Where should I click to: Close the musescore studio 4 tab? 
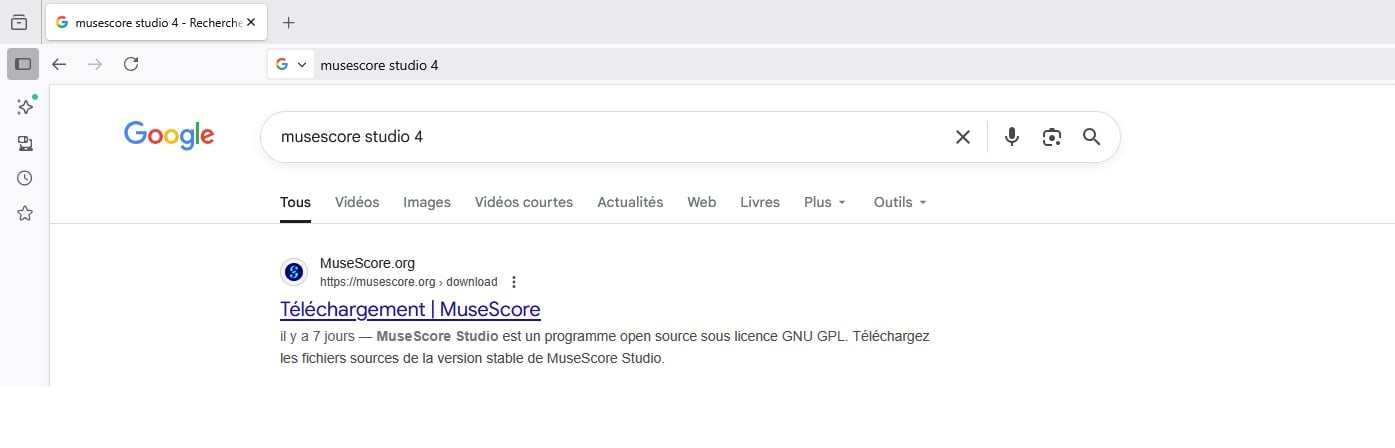(x=251, y=22)
